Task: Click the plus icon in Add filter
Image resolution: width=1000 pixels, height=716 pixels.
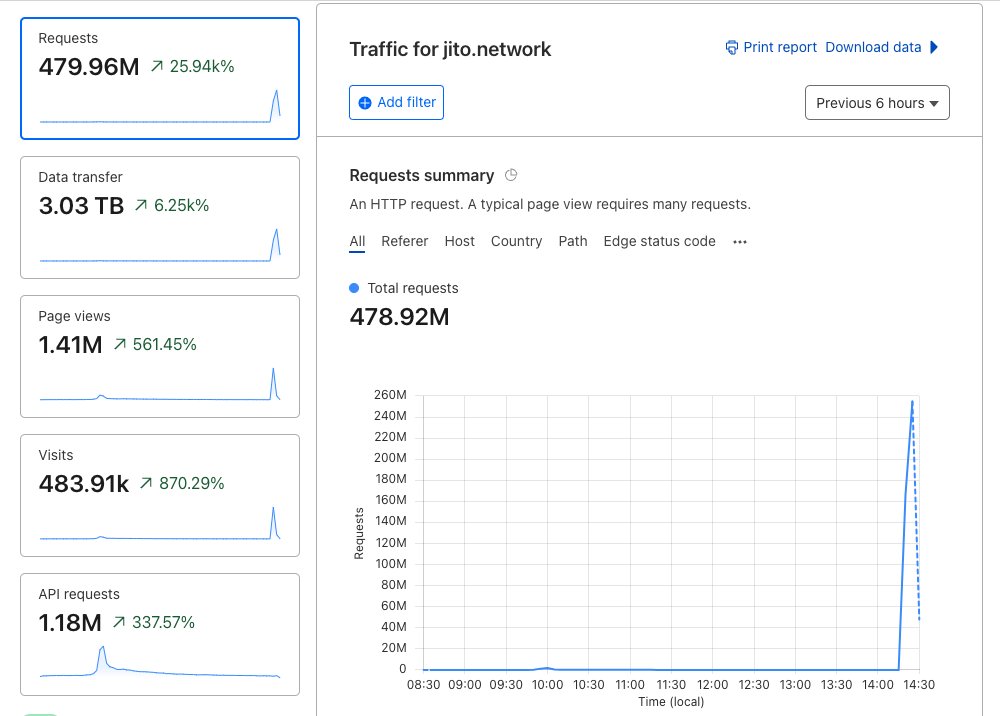Action: pos(365,103)
